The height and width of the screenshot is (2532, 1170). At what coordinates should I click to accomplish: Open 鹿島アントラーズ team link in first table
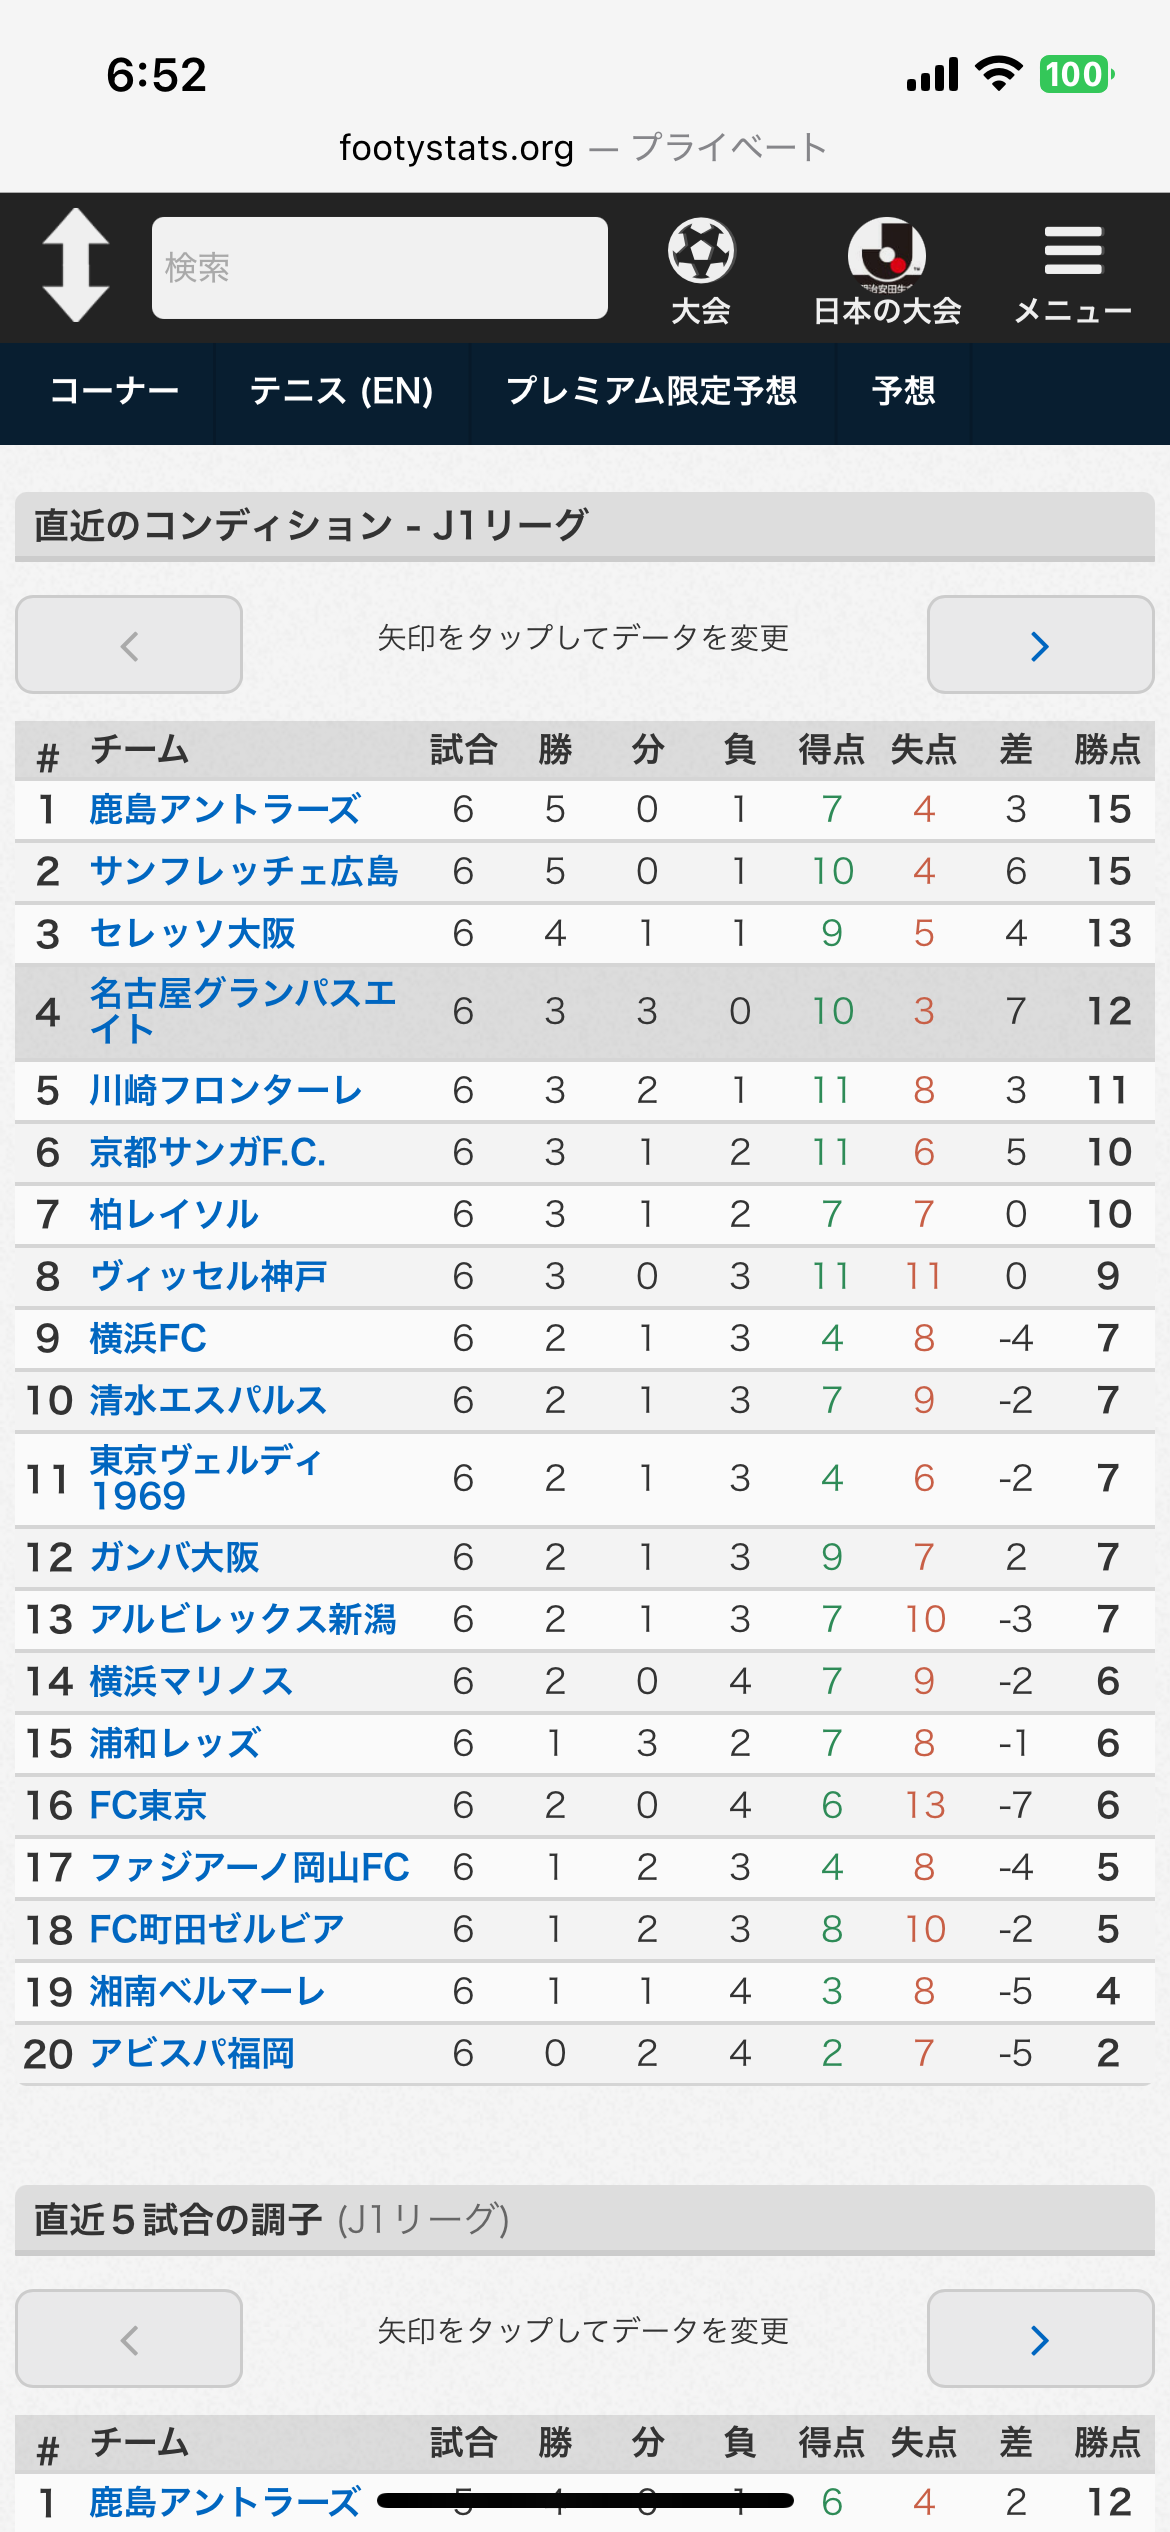[225, 809]
